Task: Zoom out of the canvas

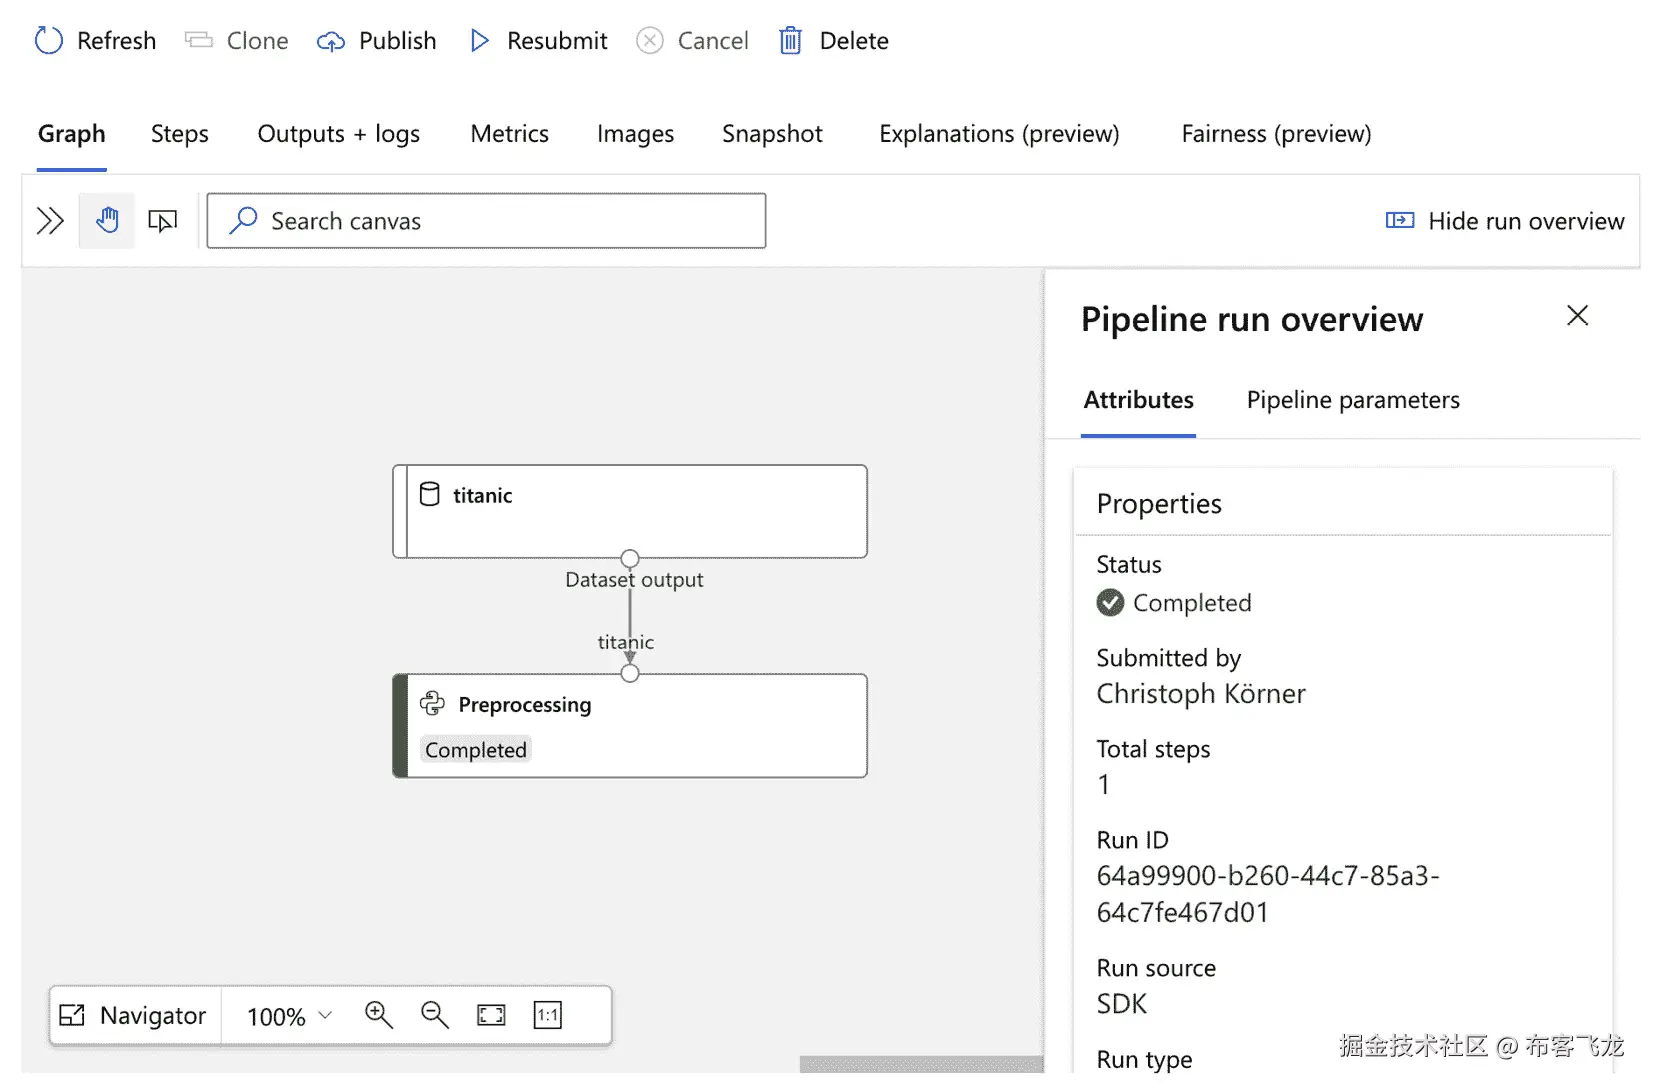Action: 434,1015
